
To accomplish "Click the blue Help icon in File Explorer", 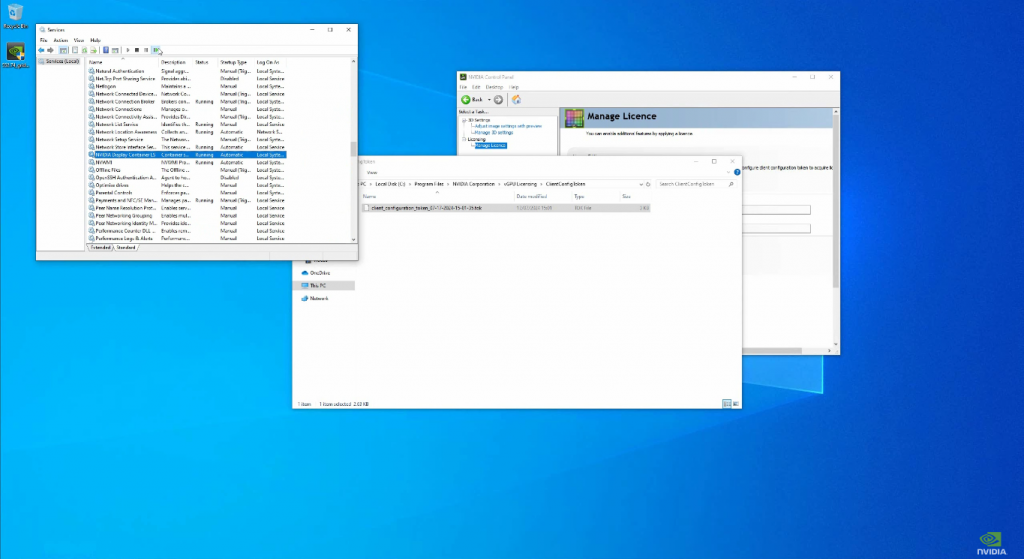I will click(x=737, y=172).
